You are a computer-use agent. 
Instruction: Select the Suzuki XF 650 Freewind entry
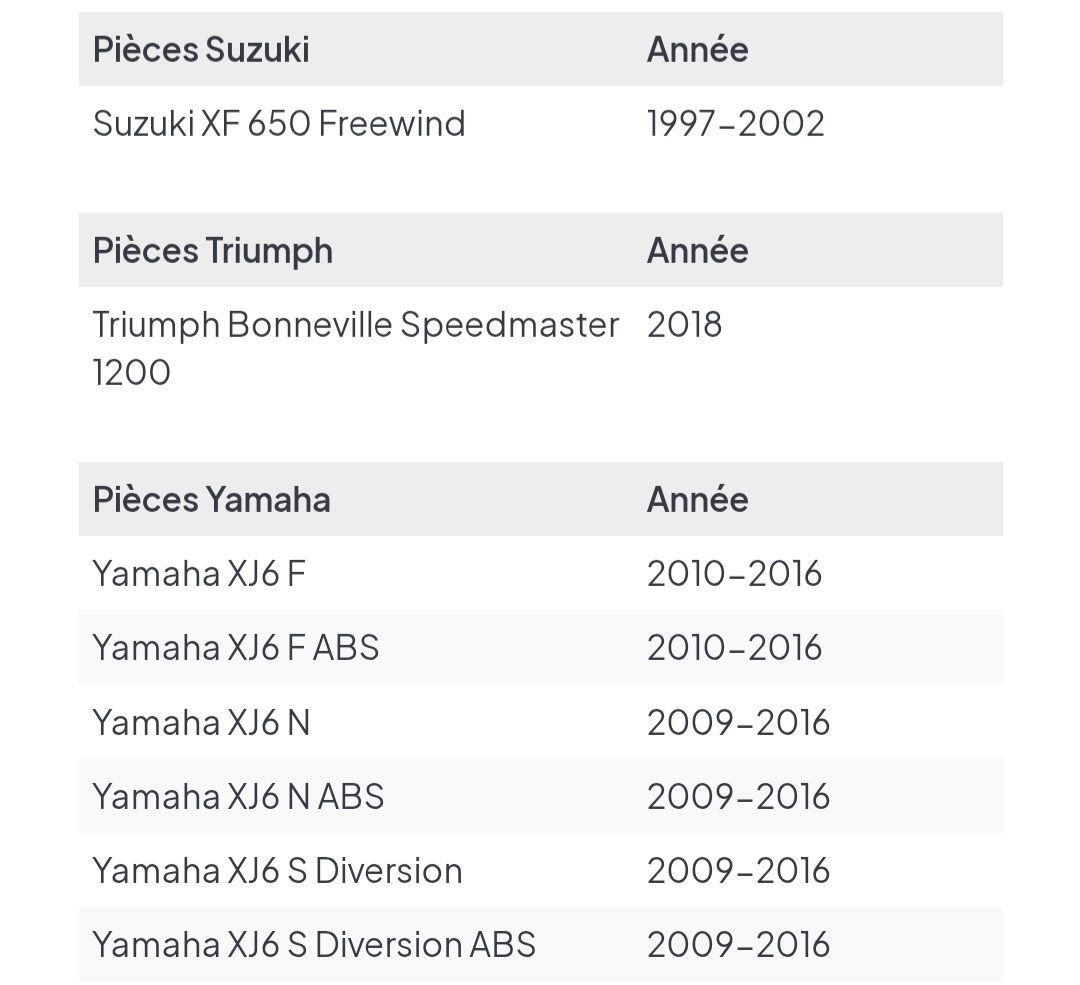pyautogui.click(x=279, y=123)
